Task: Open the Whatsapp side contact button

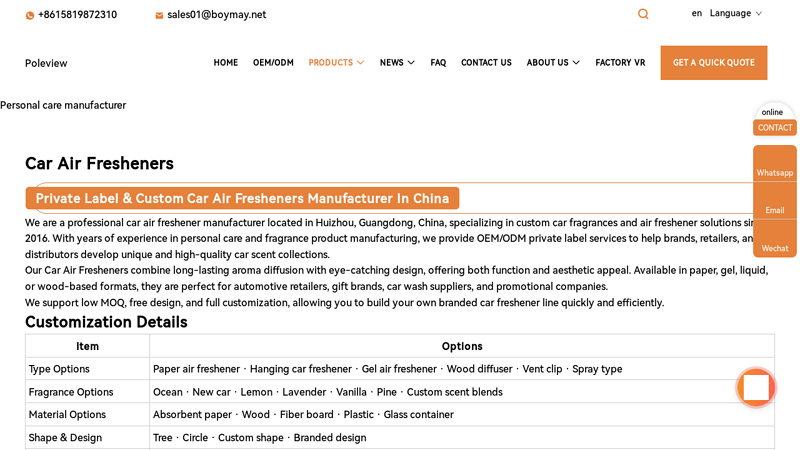Action: [774, 164]
